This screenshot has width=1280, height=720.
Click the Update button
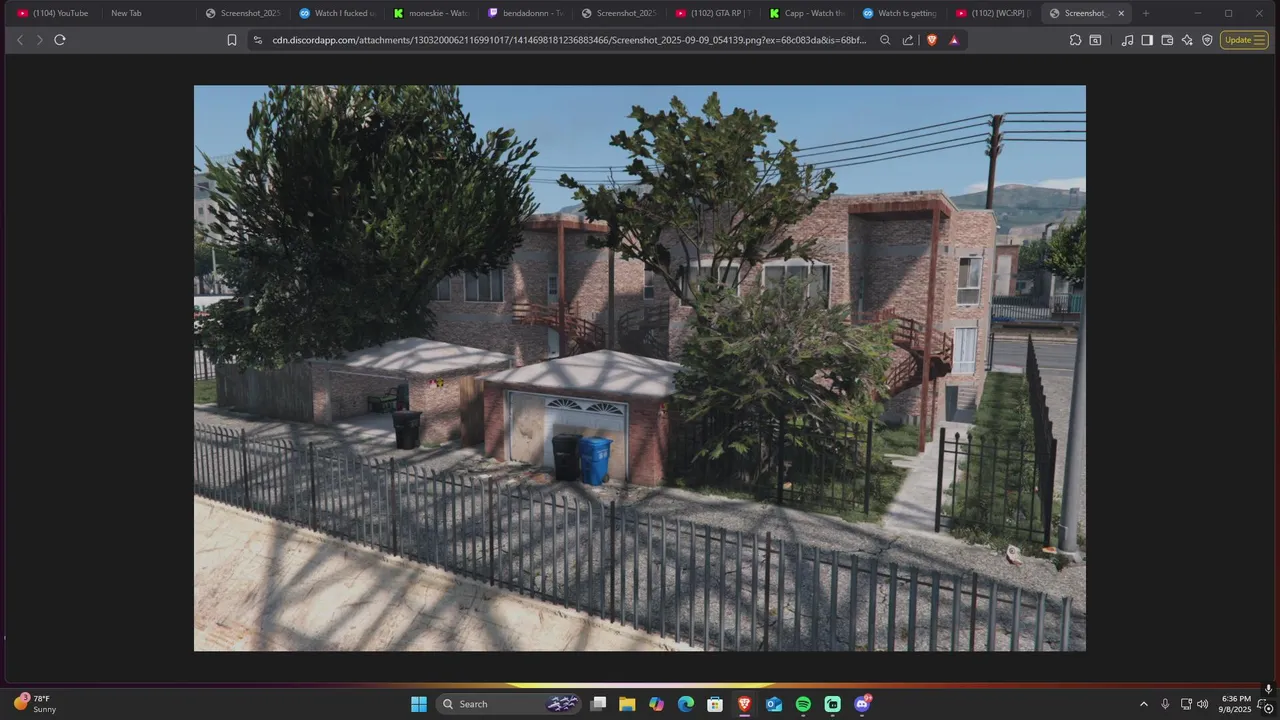pyautogui.click(x=1238, y=40)
